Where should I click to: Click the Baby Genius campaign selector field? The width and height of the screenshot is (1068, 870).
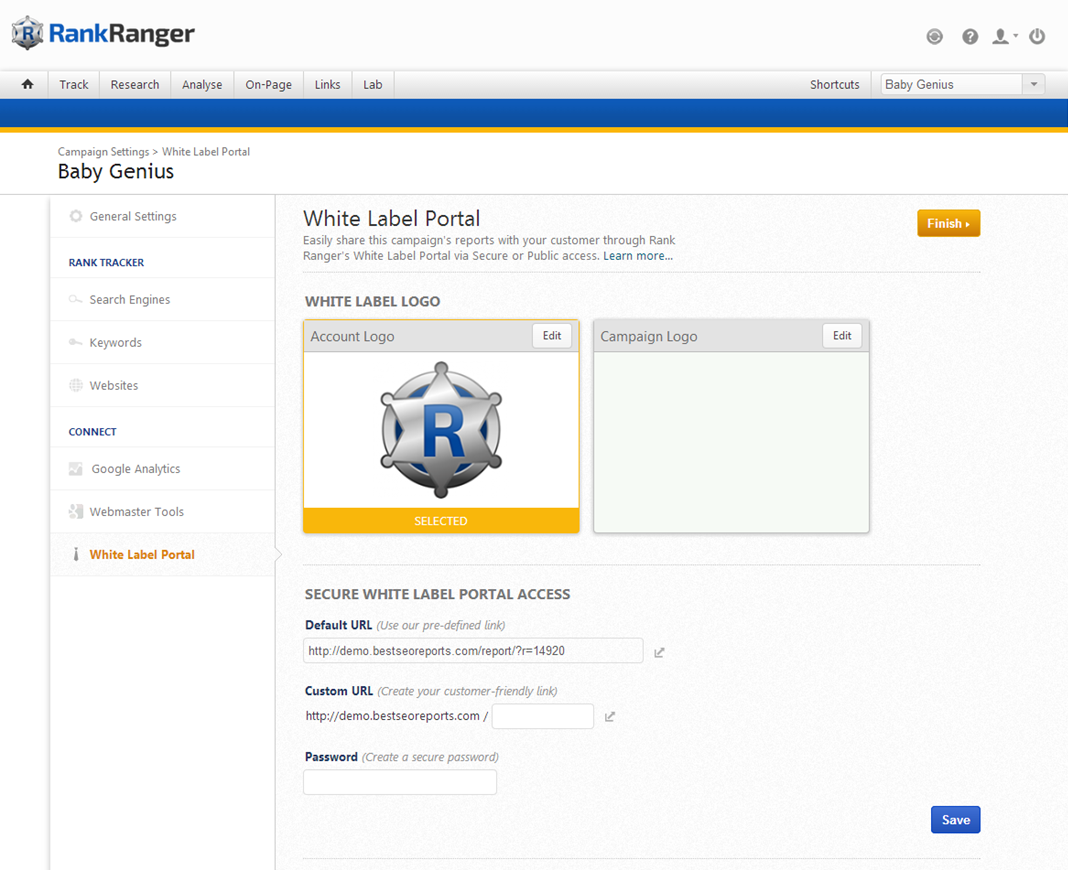tap(952, 84)
